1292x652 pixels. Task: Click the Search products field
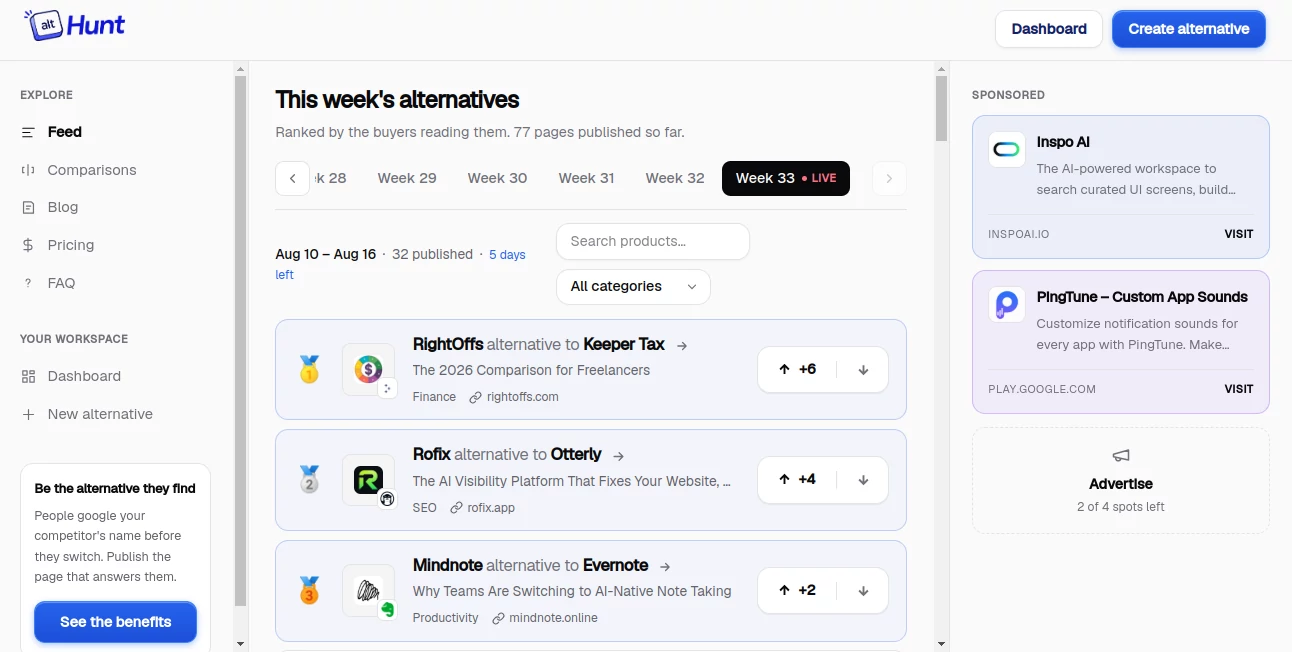click(652, 241)
